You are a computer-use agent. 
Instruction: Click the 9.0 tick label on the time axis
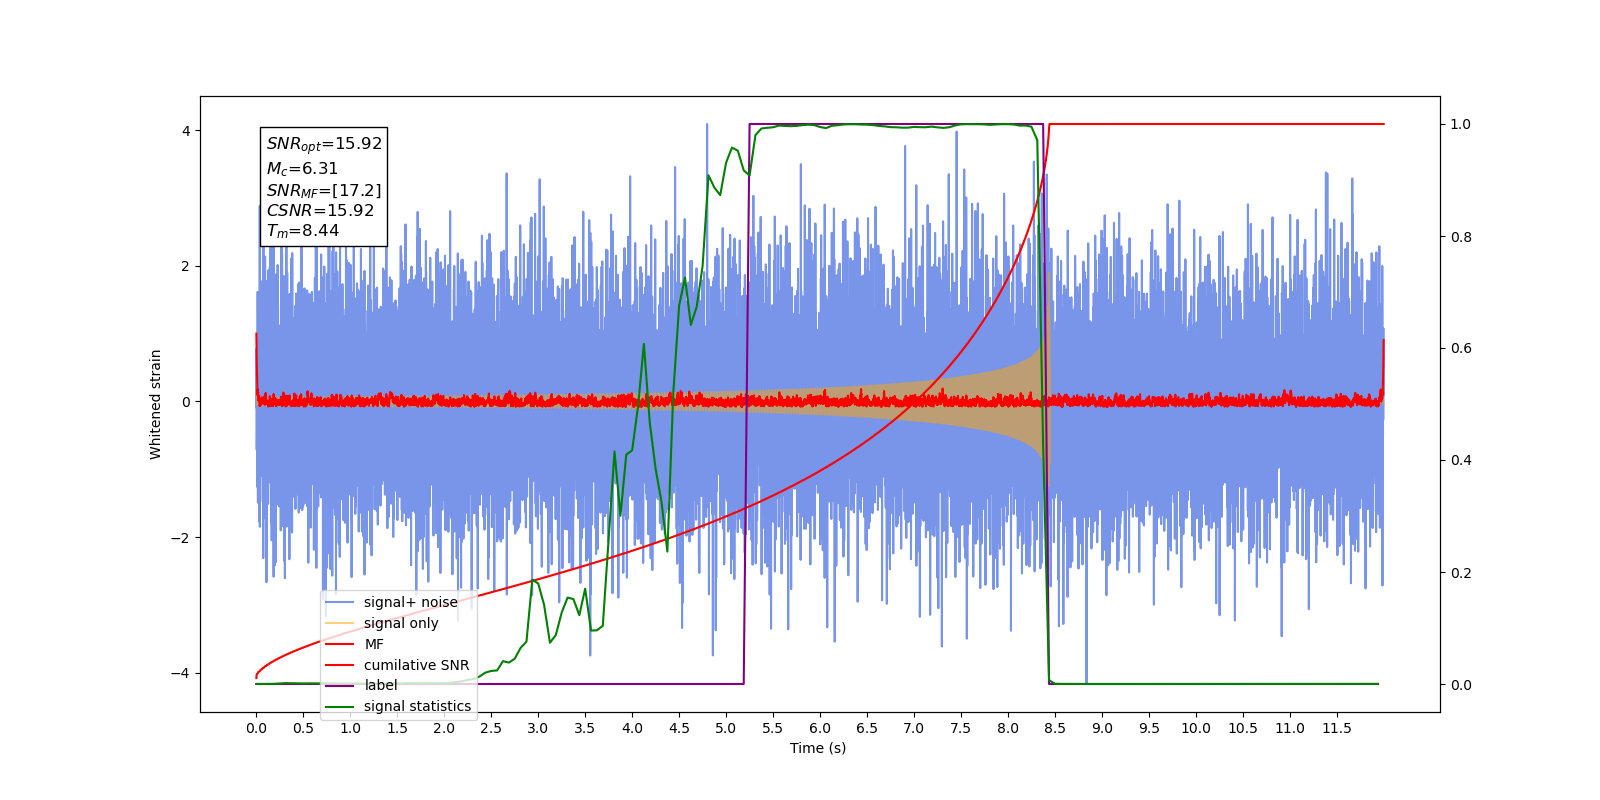pos(1102,729)
